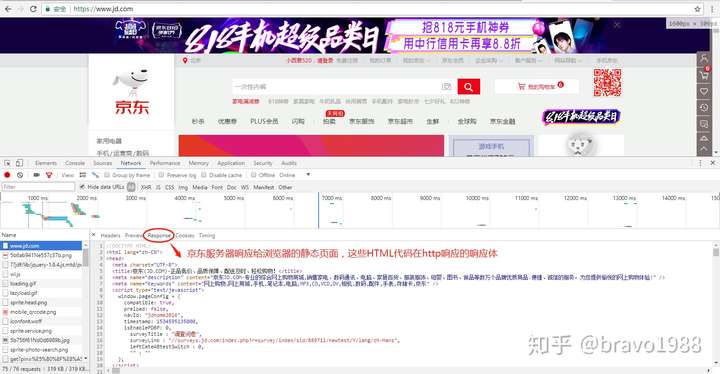Select the mobile_qrcode.png request

pyautogui.click(x=41, y=312)
